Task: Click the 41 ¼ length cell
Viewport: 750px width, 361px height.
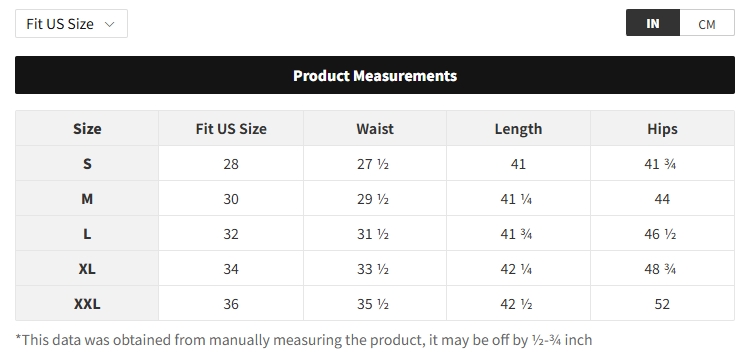Action: (518, 198)
